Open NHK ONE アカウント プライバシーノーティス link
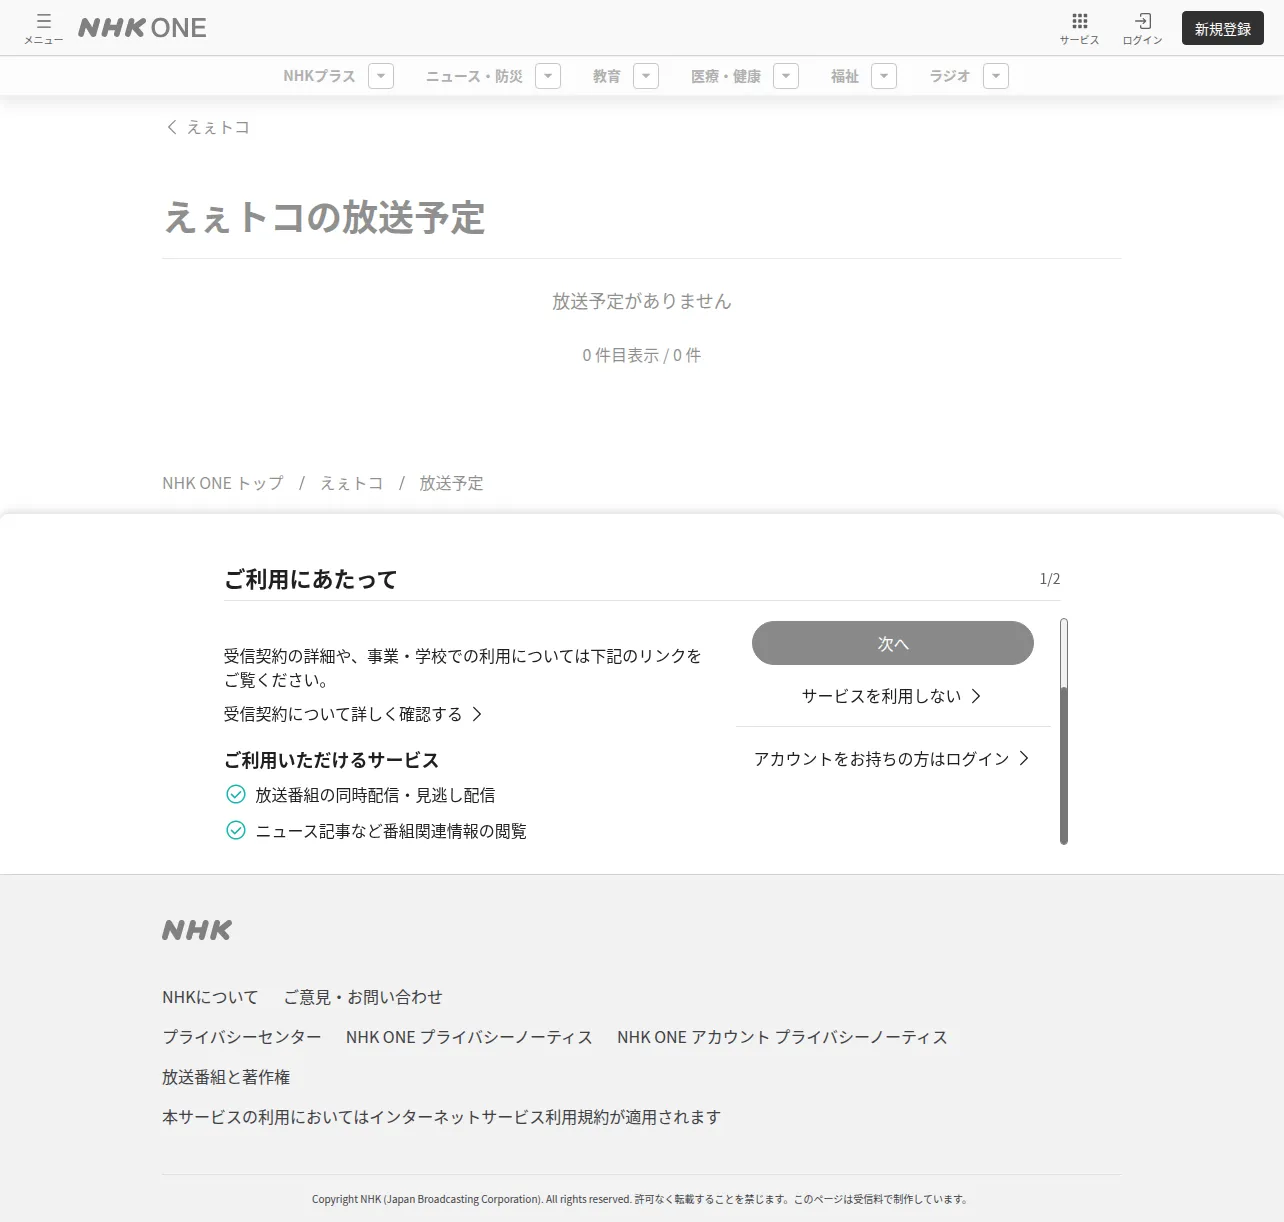1284x1222 pixels. pos(782,1037)
